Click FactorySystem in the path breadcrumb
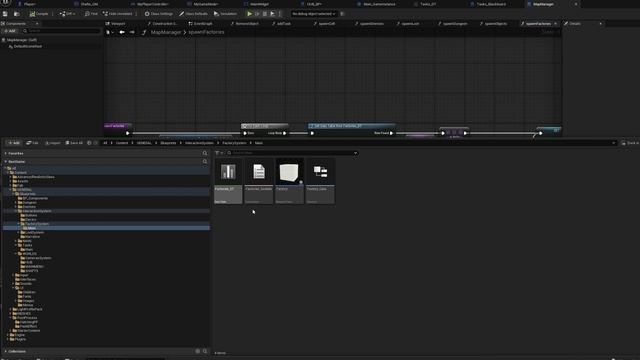 click(x=234, y=143)
